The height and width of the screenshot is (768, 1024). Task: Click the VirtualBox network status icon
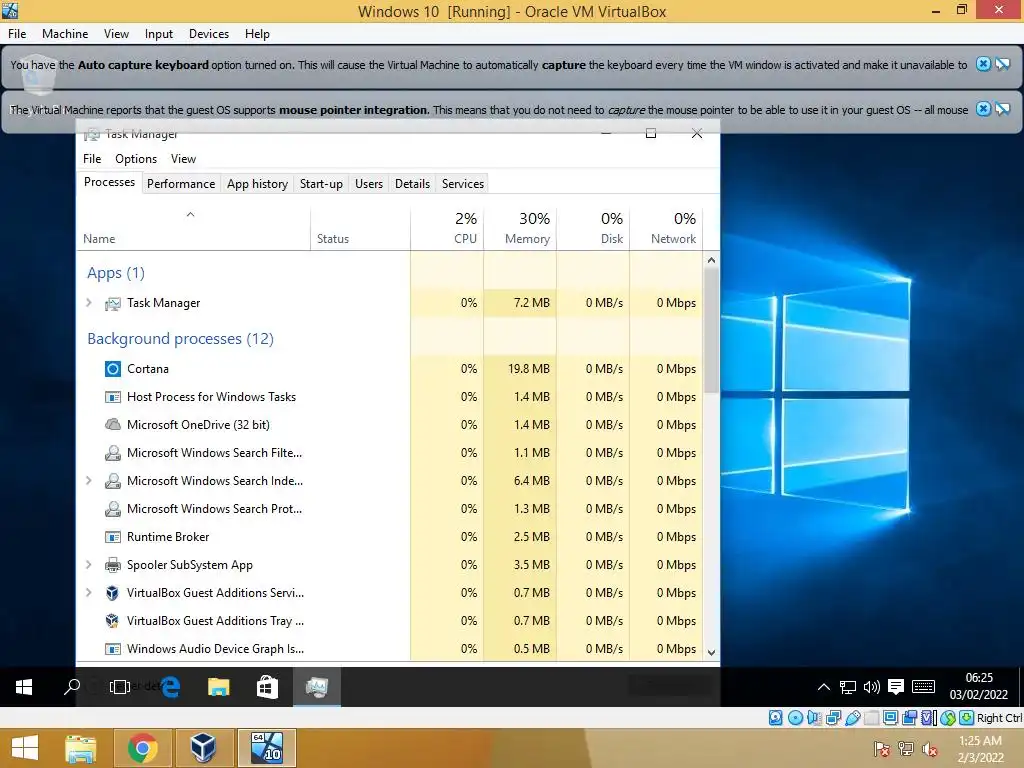pyautogui.click(x=833, y=718)
